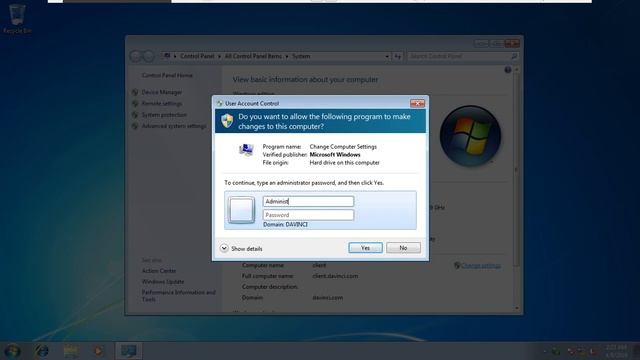Click system tray clock

(x=616, y=351)
